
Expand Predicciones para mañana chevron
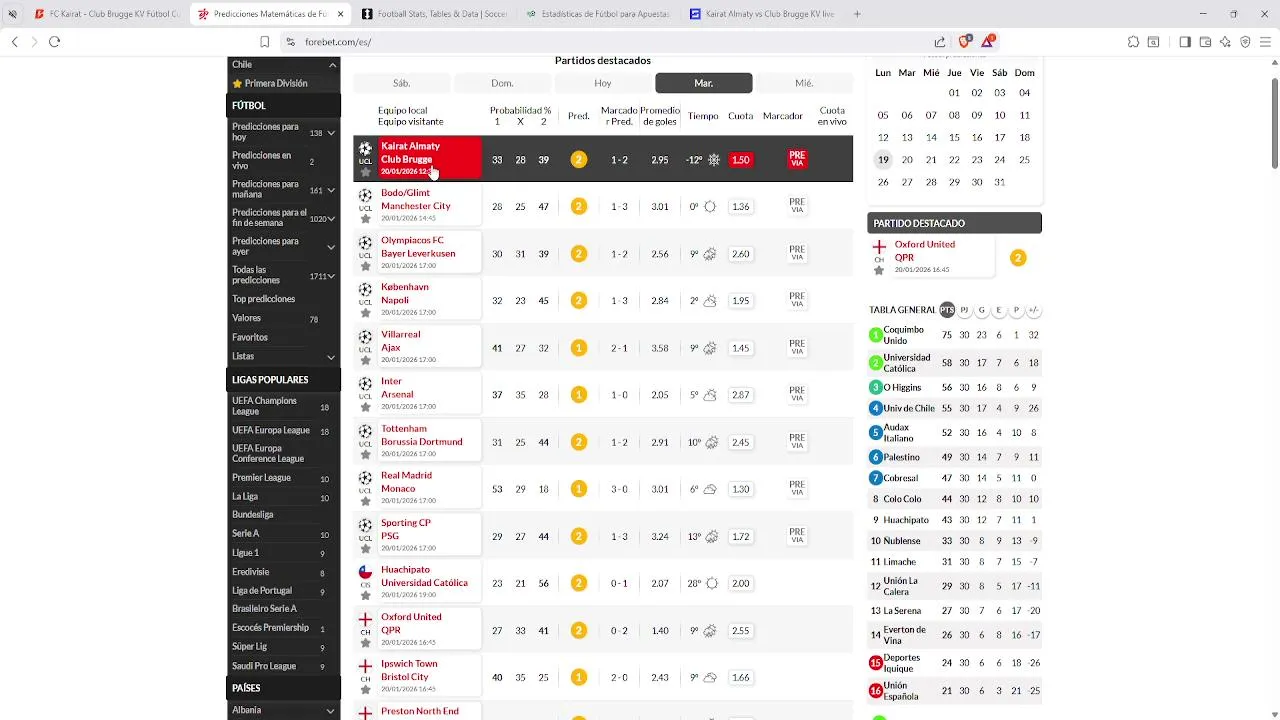(x=331, y=190)
